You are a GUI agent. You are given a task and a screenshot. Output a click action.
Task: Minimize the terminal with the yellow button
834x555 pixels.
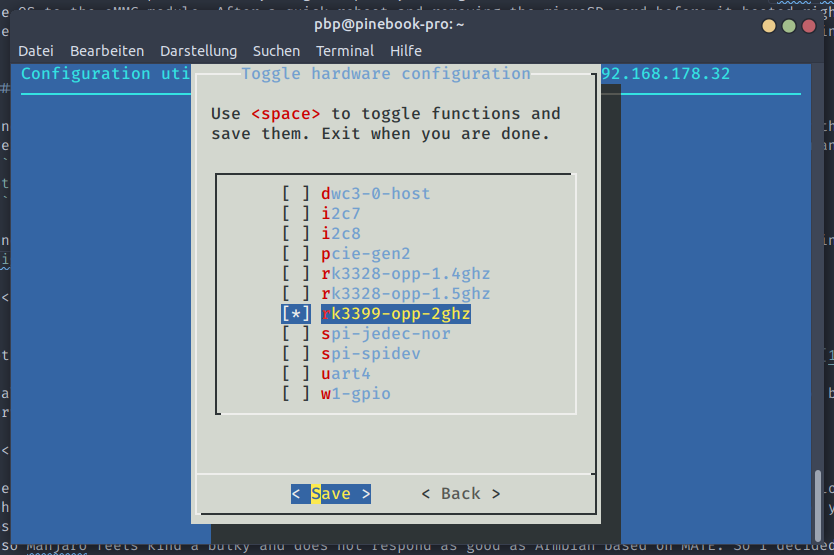coord(769,26)
